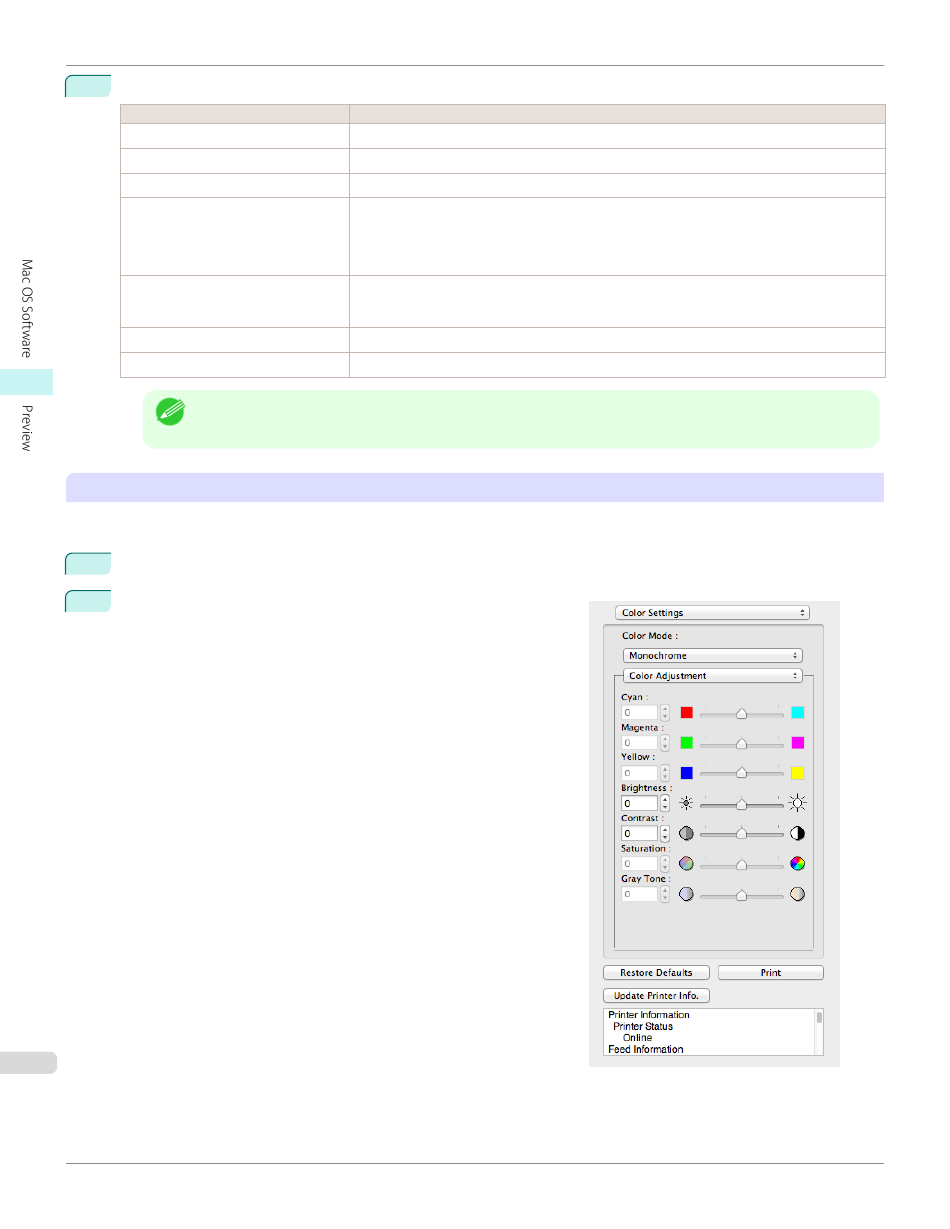Click the Gray Tone slider thumb
The image size is (950, 1229).
click(742, 895)
